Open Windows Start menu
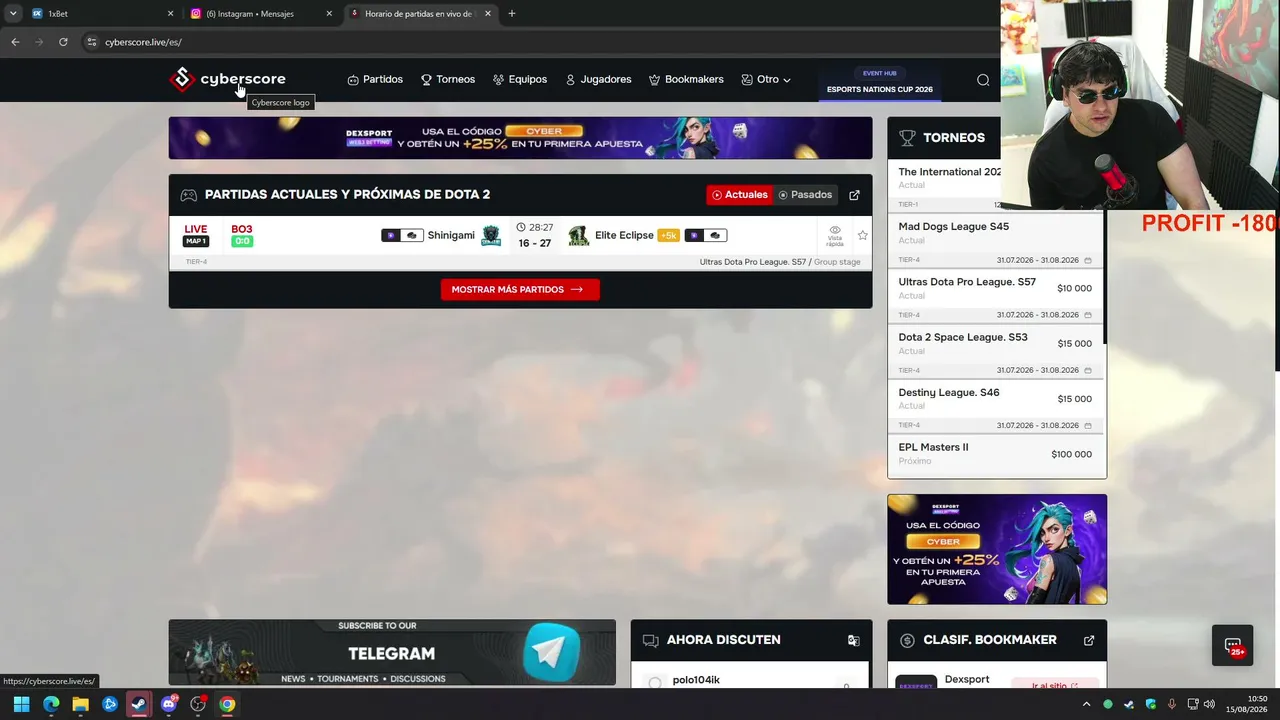Screen dimensions: 1280x720 tap(21, 704)
